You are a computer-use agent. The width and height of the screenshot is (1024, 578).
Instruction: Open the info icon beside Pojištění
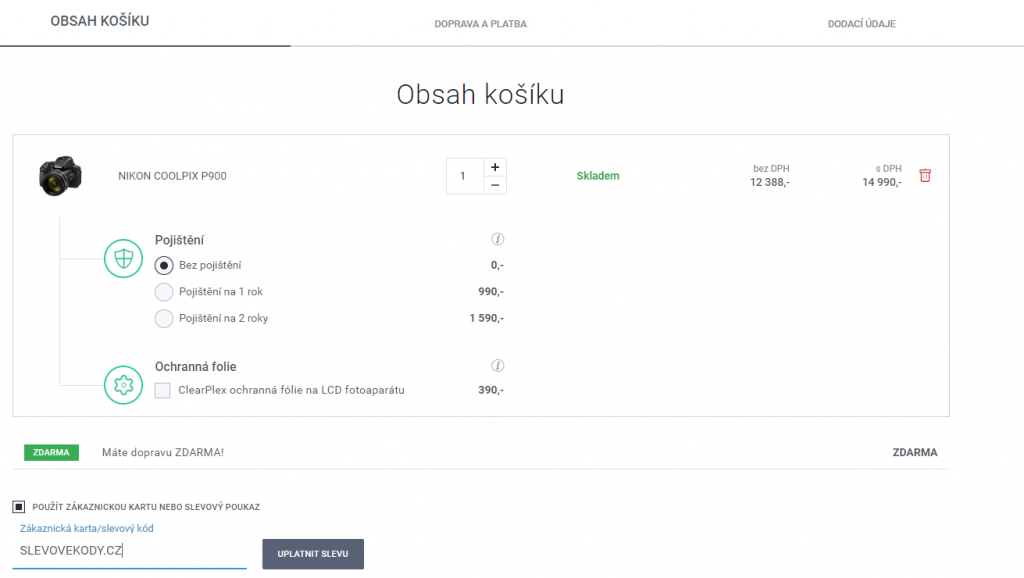498,239
